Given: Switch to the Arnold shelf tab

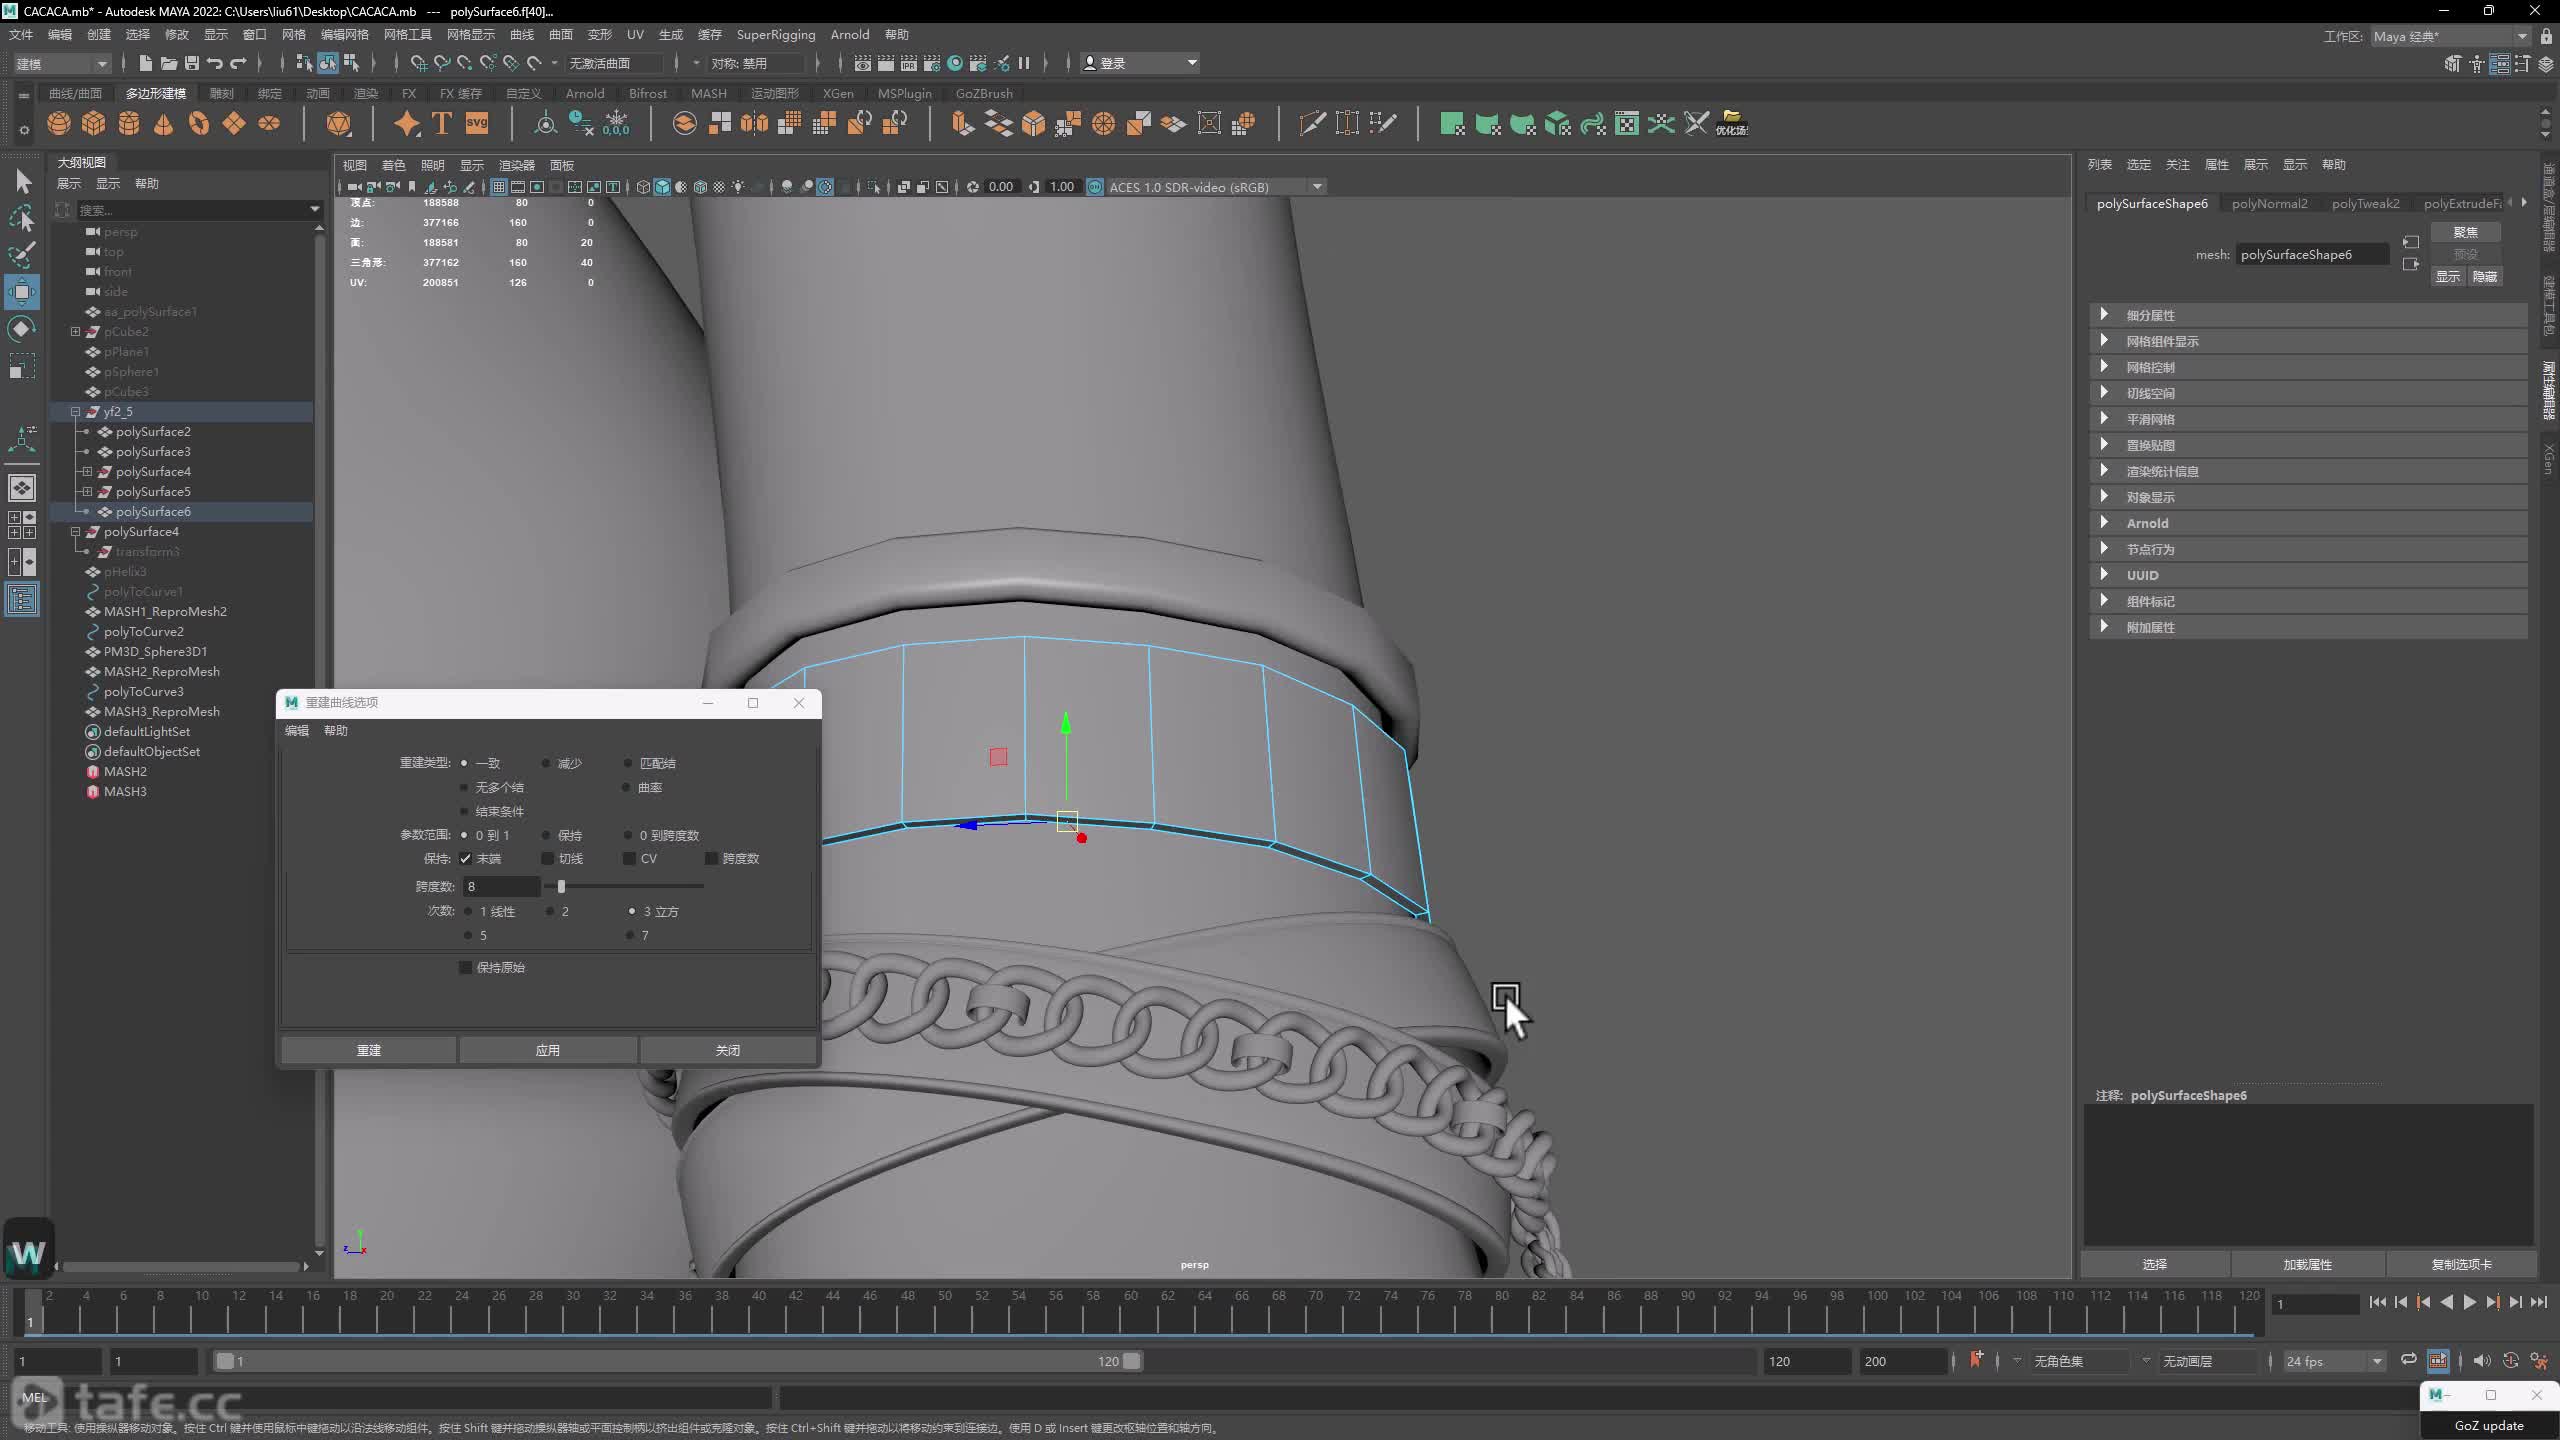Looking at the screenshot, I should [x=585, y=93].
